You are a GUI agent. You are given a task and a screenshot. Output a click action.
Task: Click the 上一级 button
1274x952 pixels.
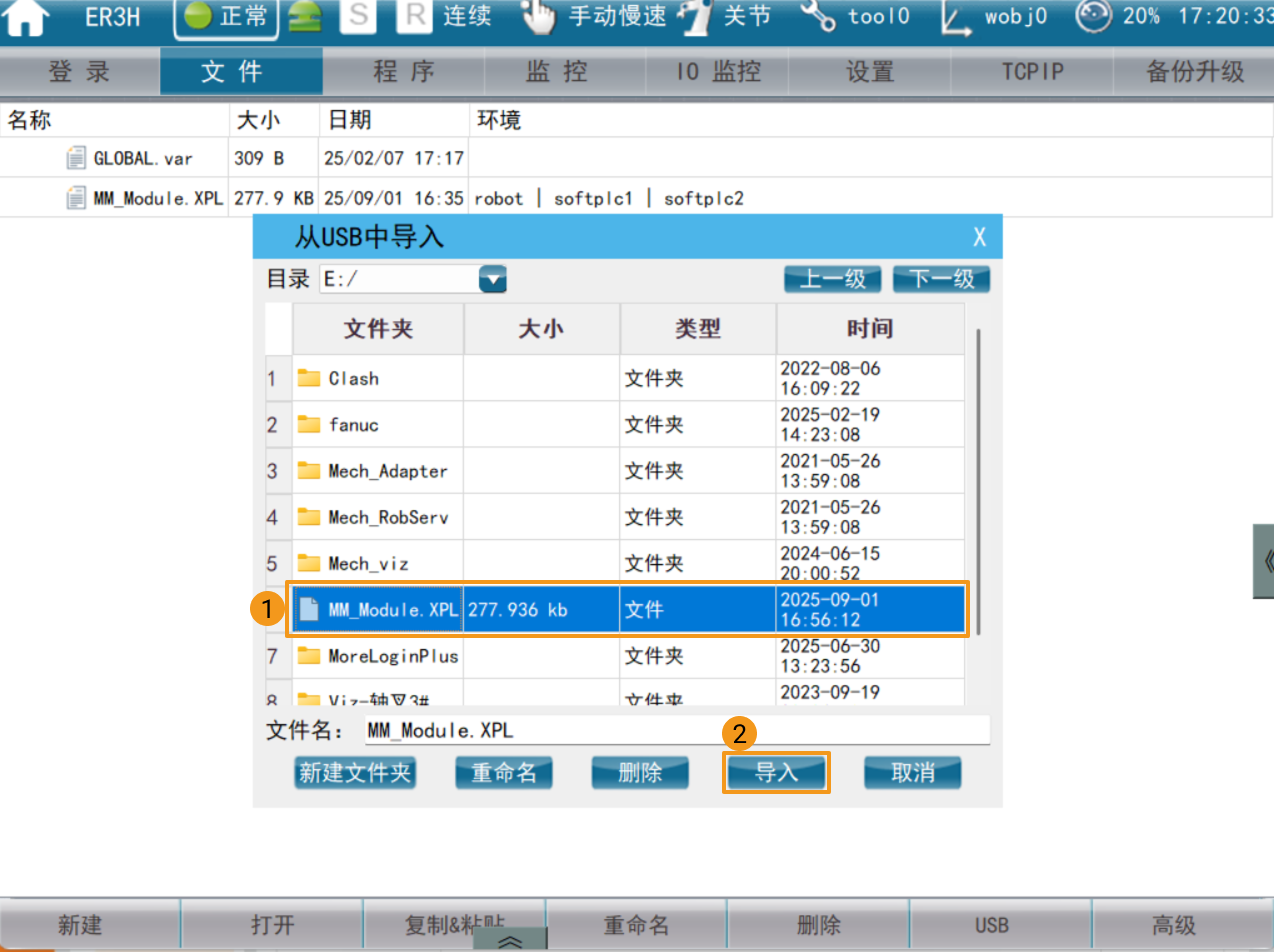tap(831, 279)
